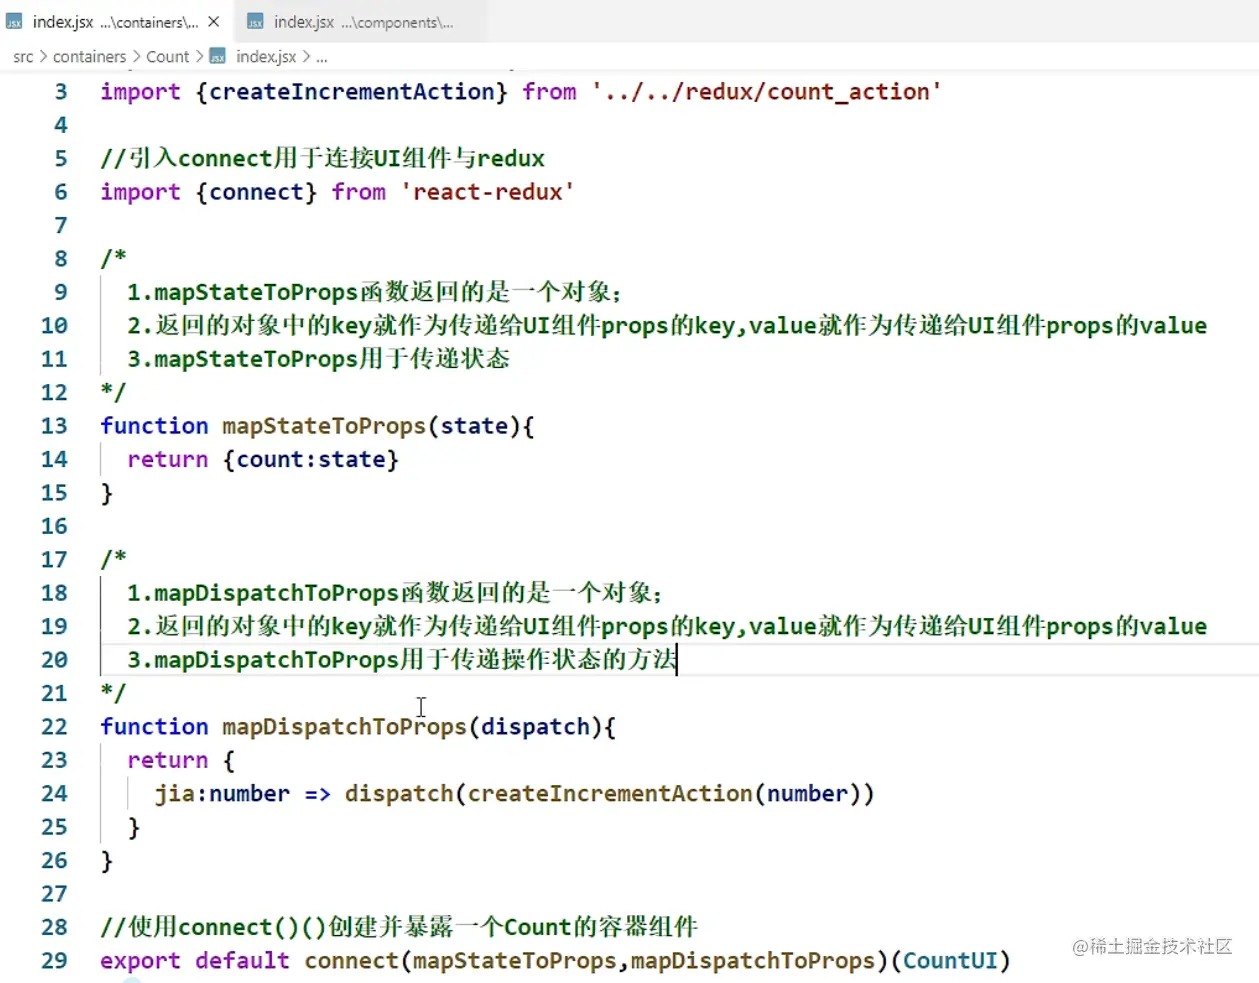1259x983 pixels.
Task: Click 'react-redux' string on line 6
Action: (x=488, y=192)
